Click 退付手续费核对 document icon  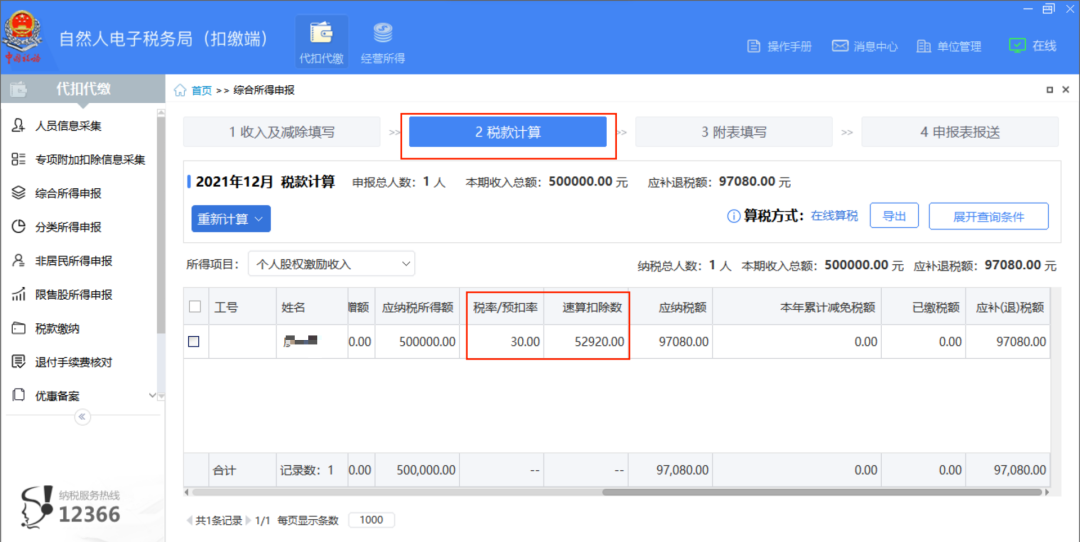(19, 362)
